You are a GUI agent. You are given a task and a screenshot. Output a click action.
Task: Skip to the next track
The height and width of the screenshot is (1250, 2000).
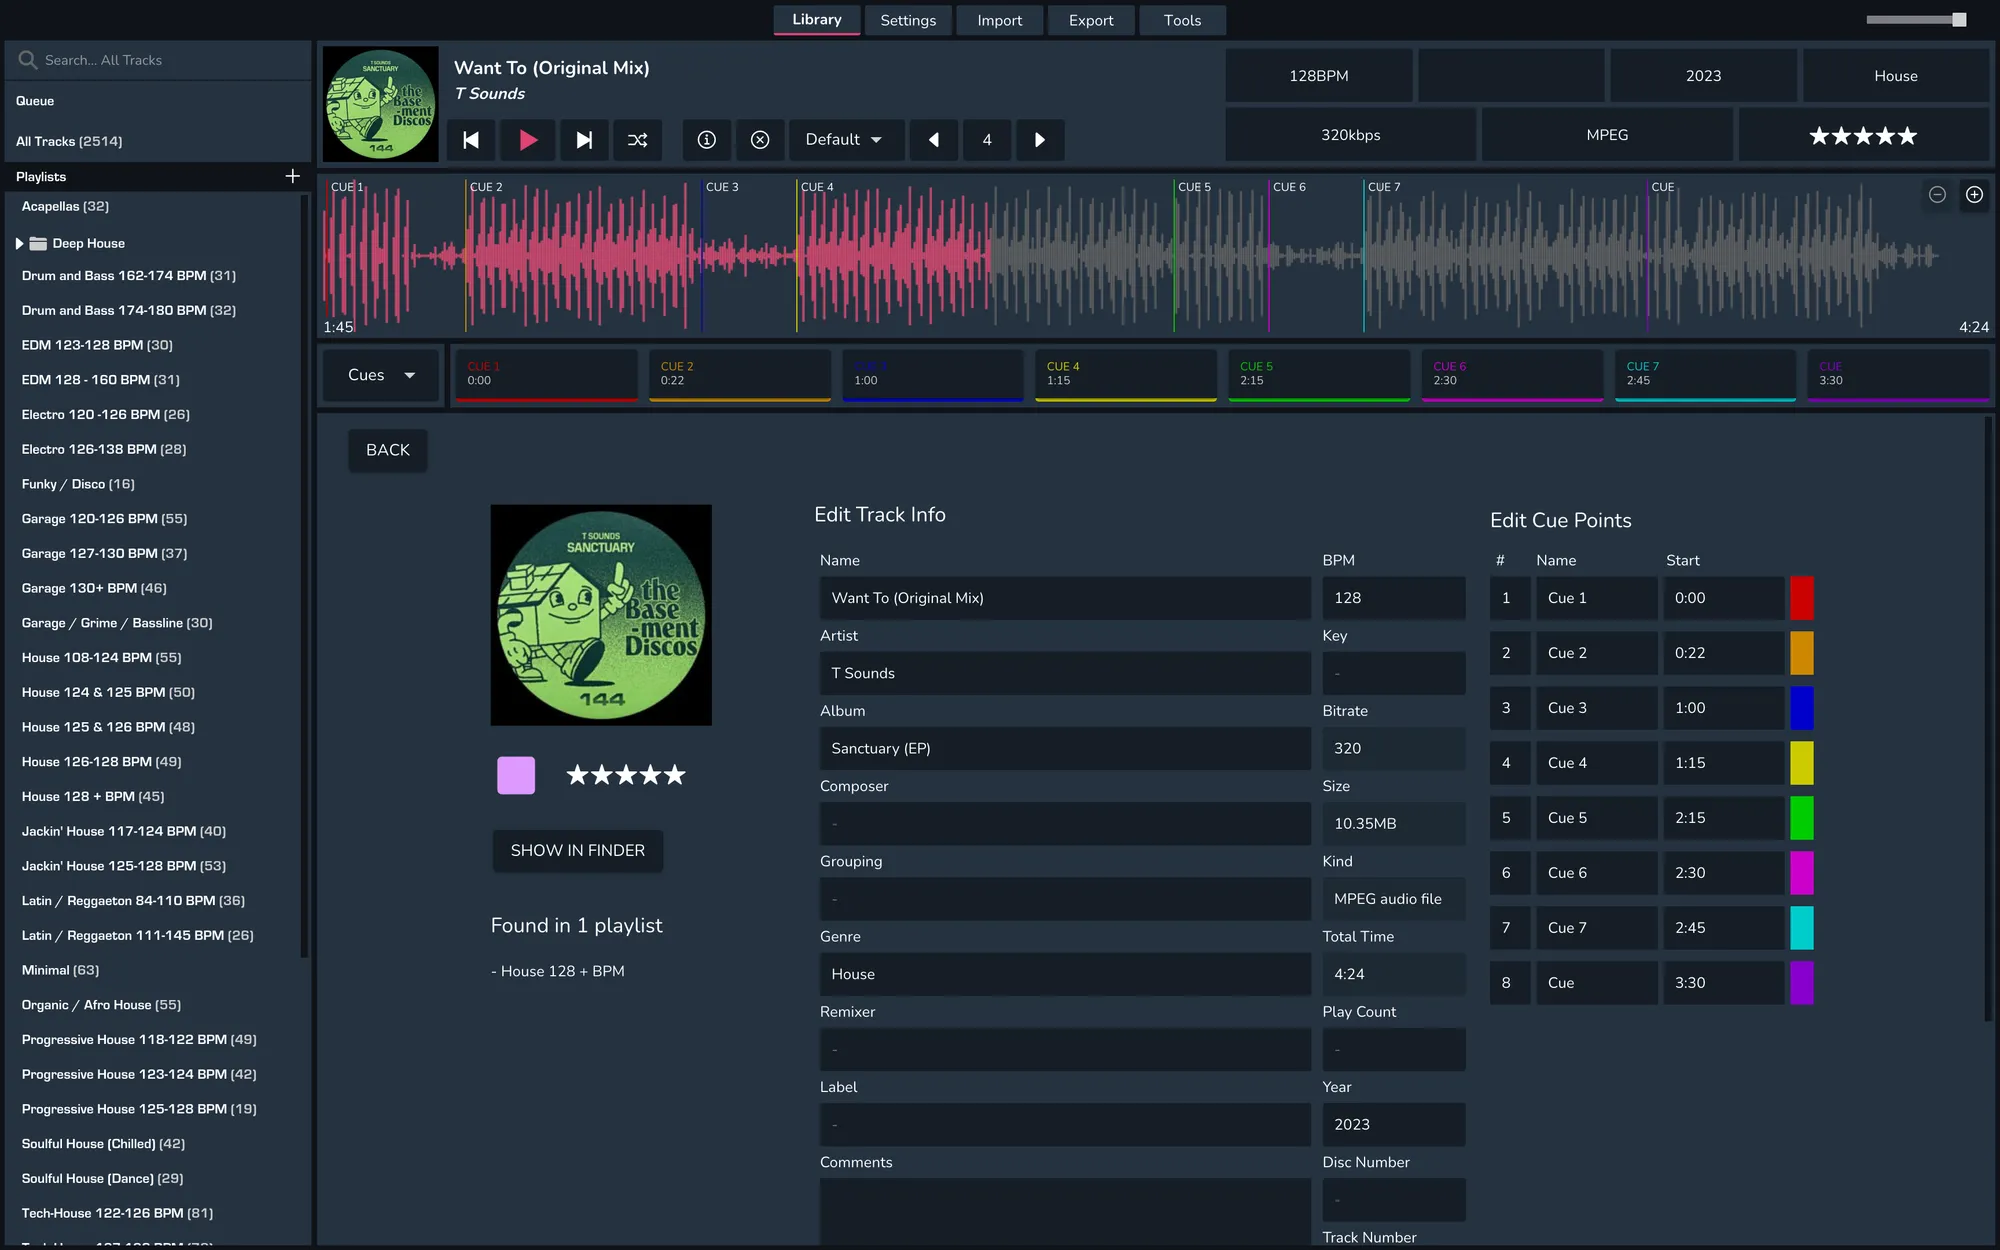point(584,140)
